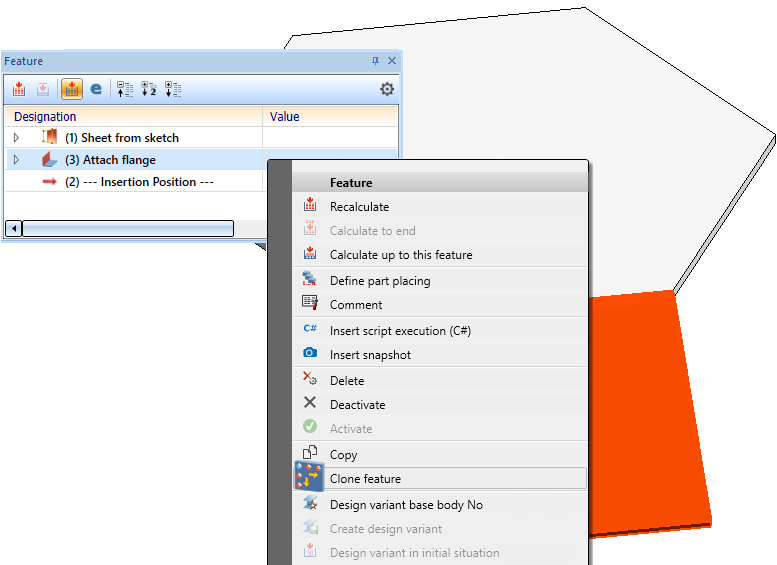The image size is (777, 565).
Task: Click the Define part placing icon
Action: tap(310, 278)
